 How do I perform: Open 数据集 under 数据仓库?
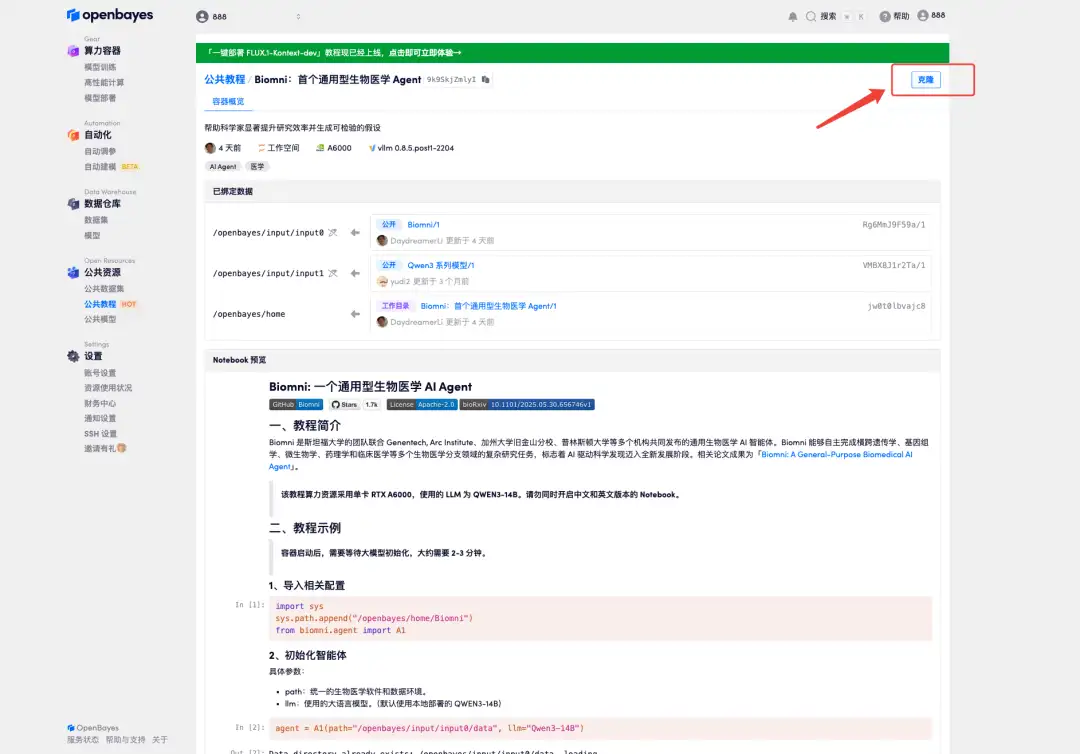pyautogui.click(x=96, y=220)
